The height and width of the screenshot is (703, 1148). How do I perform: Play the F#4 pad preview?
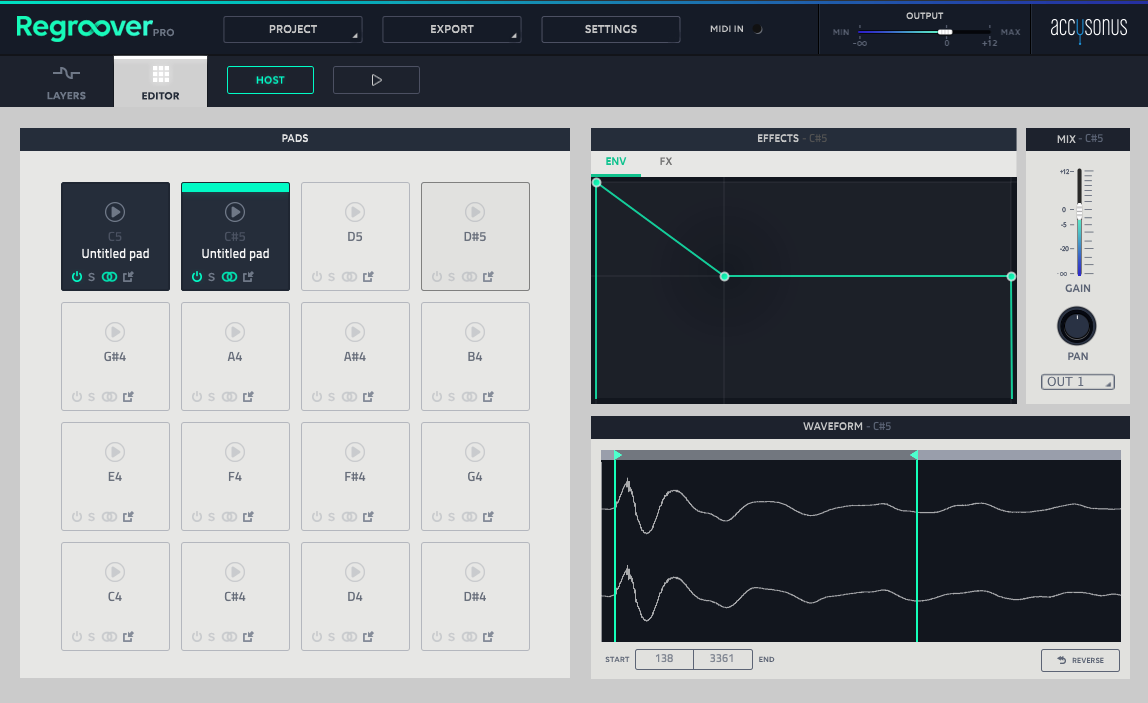pyautogui.click(x=355, y=453)
